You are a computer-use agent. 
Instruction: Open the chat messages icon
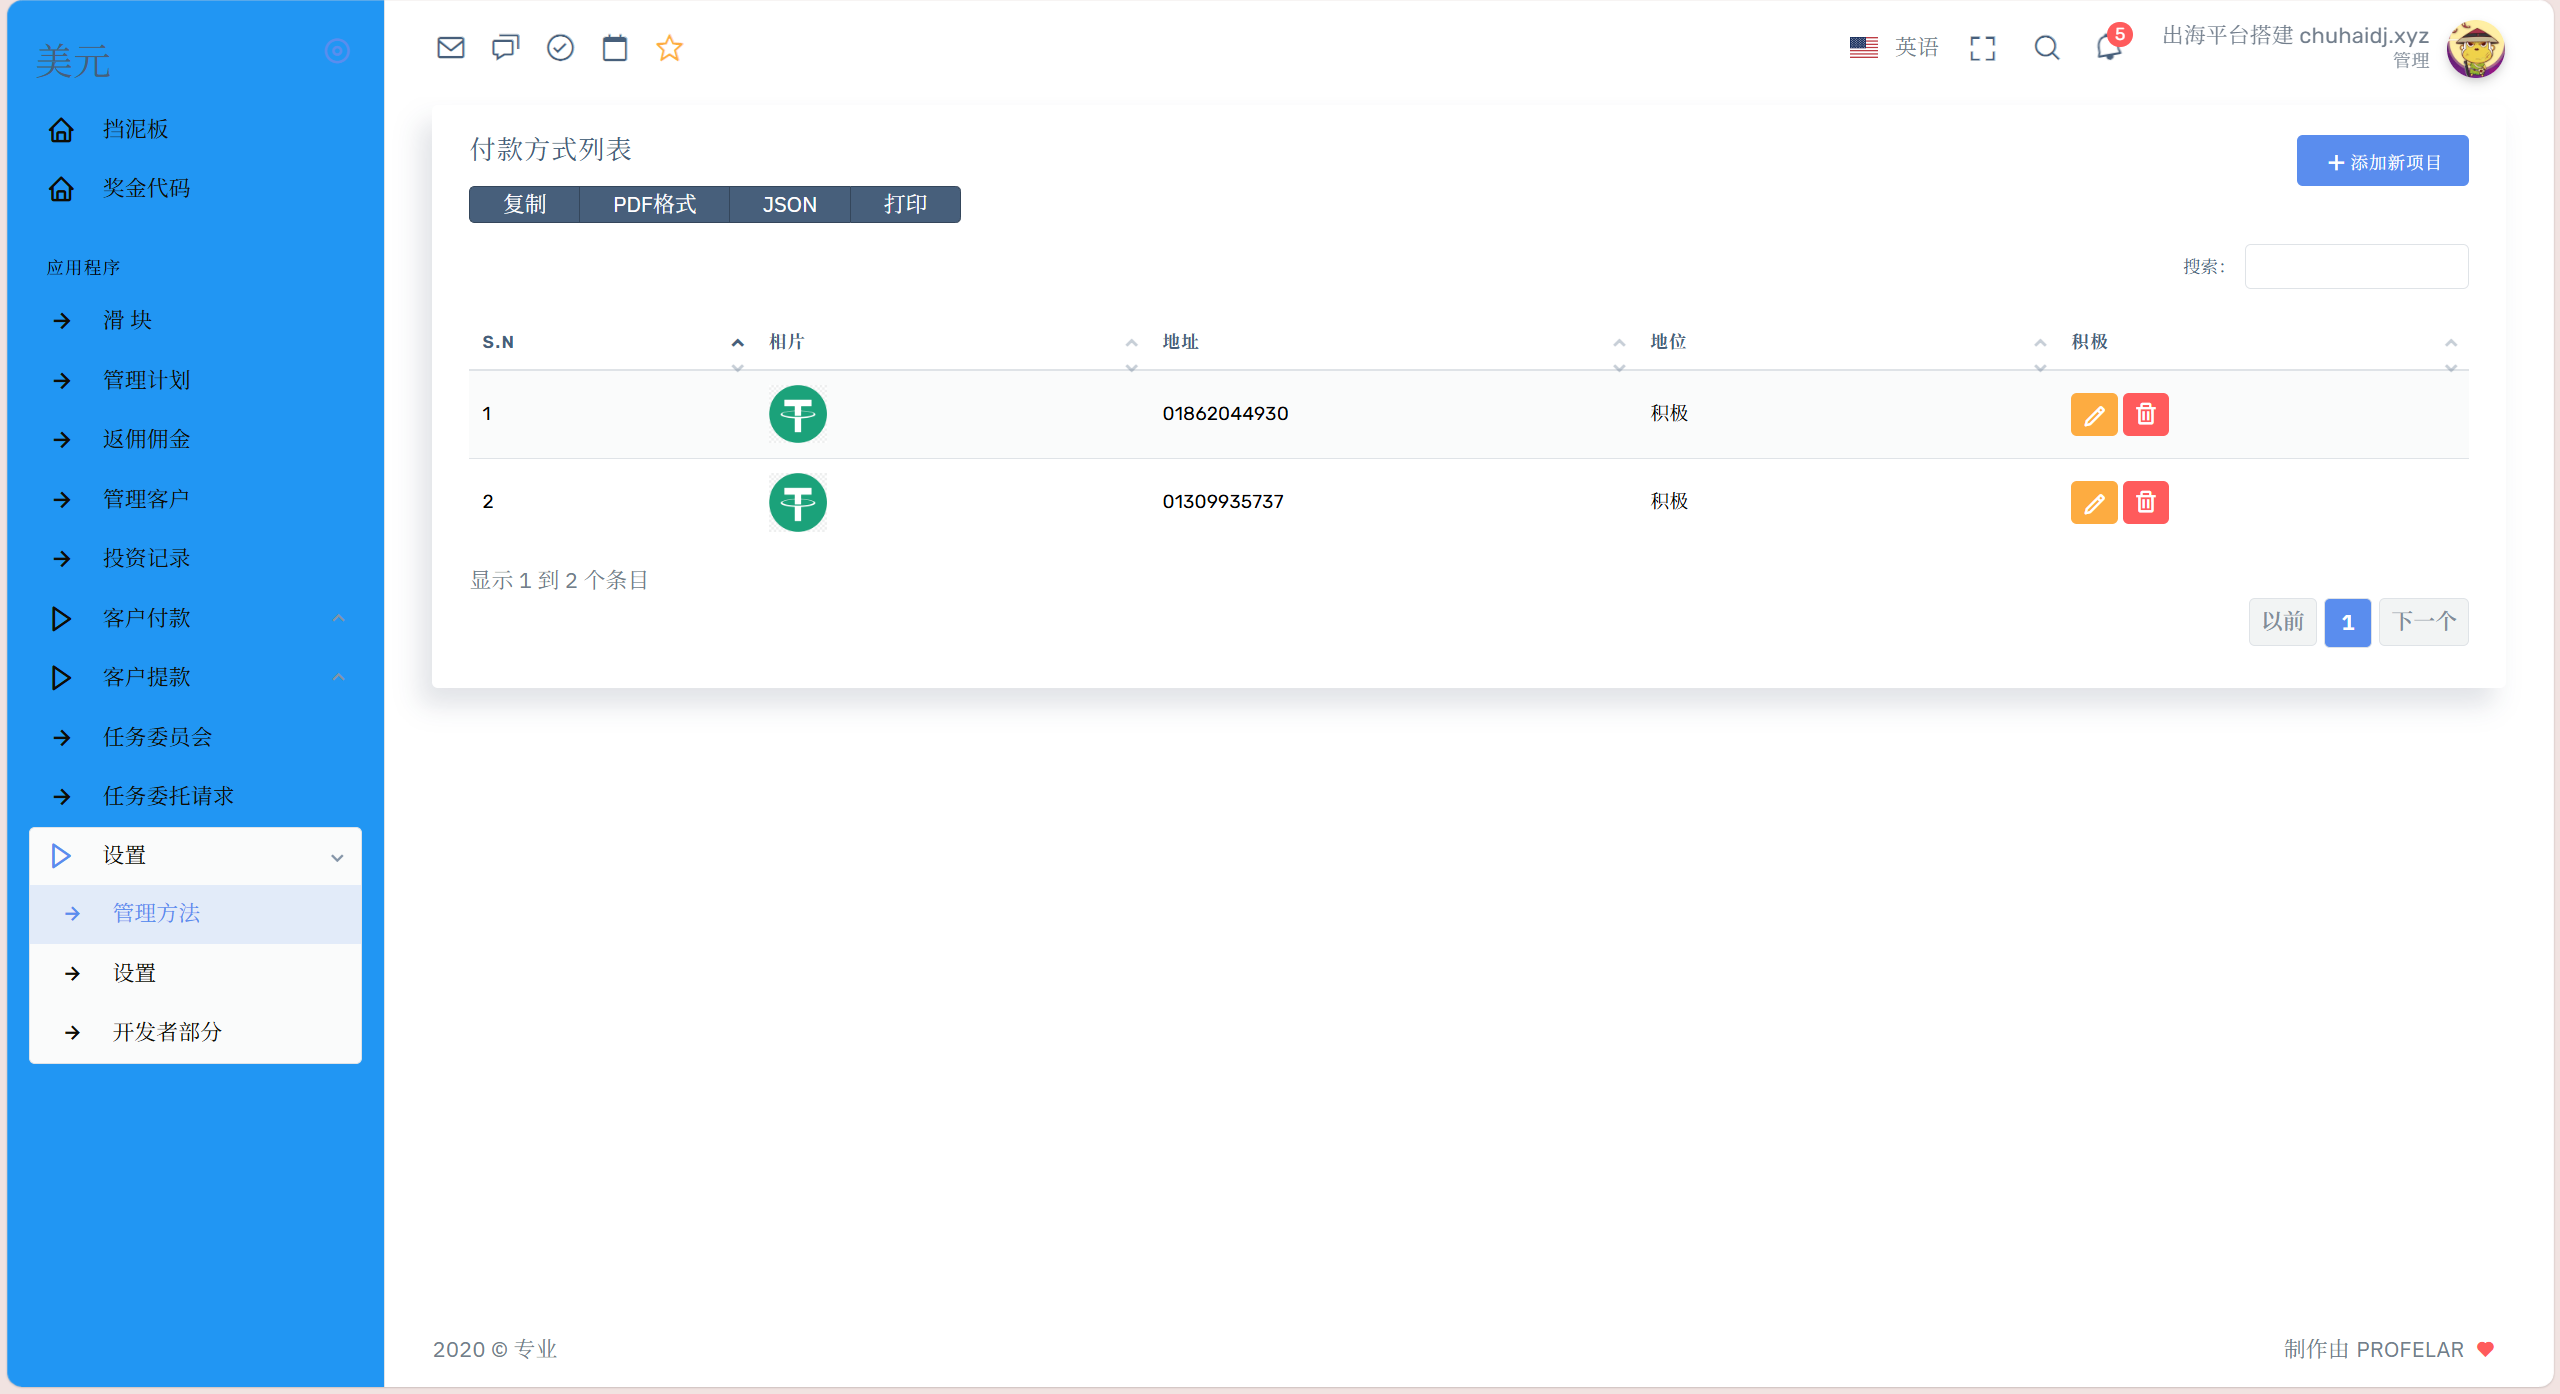[x=505, y=47]
